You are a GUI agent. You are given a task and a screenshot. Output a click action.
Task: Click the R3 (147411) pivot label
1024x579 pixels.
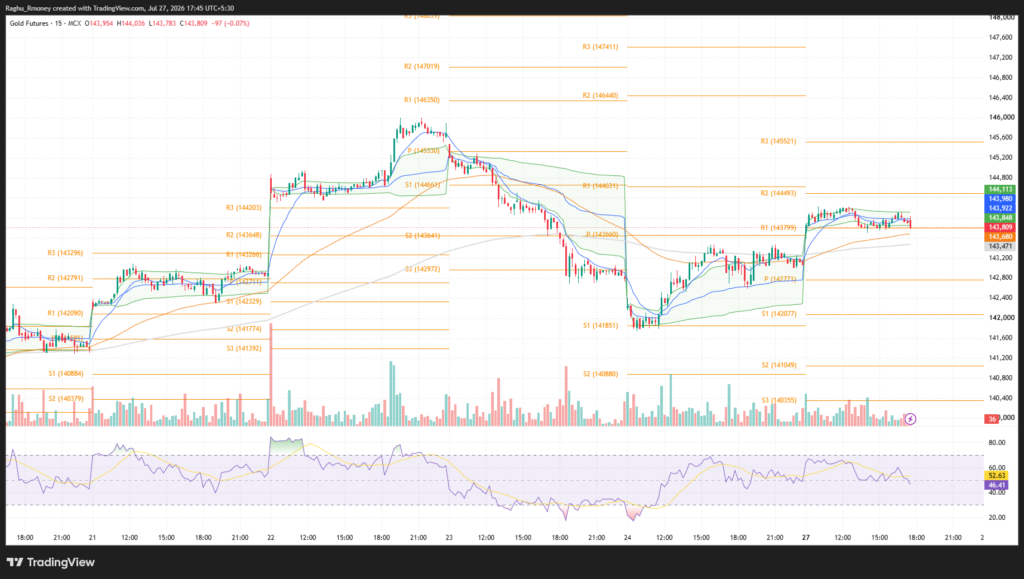[600, 47]
